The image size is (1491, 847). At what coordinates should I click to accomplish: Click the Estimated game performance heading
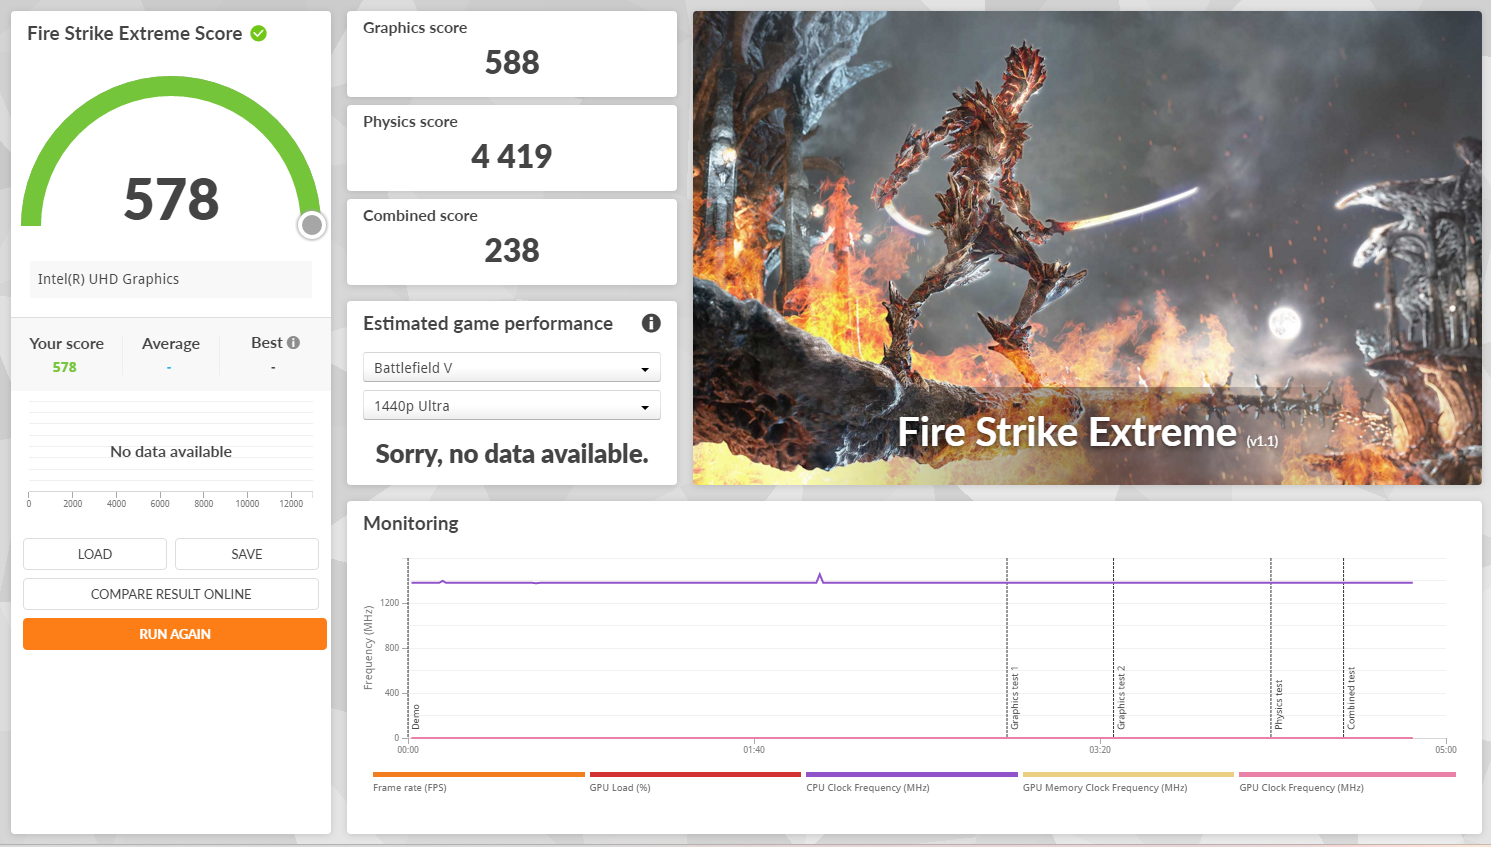488,323
